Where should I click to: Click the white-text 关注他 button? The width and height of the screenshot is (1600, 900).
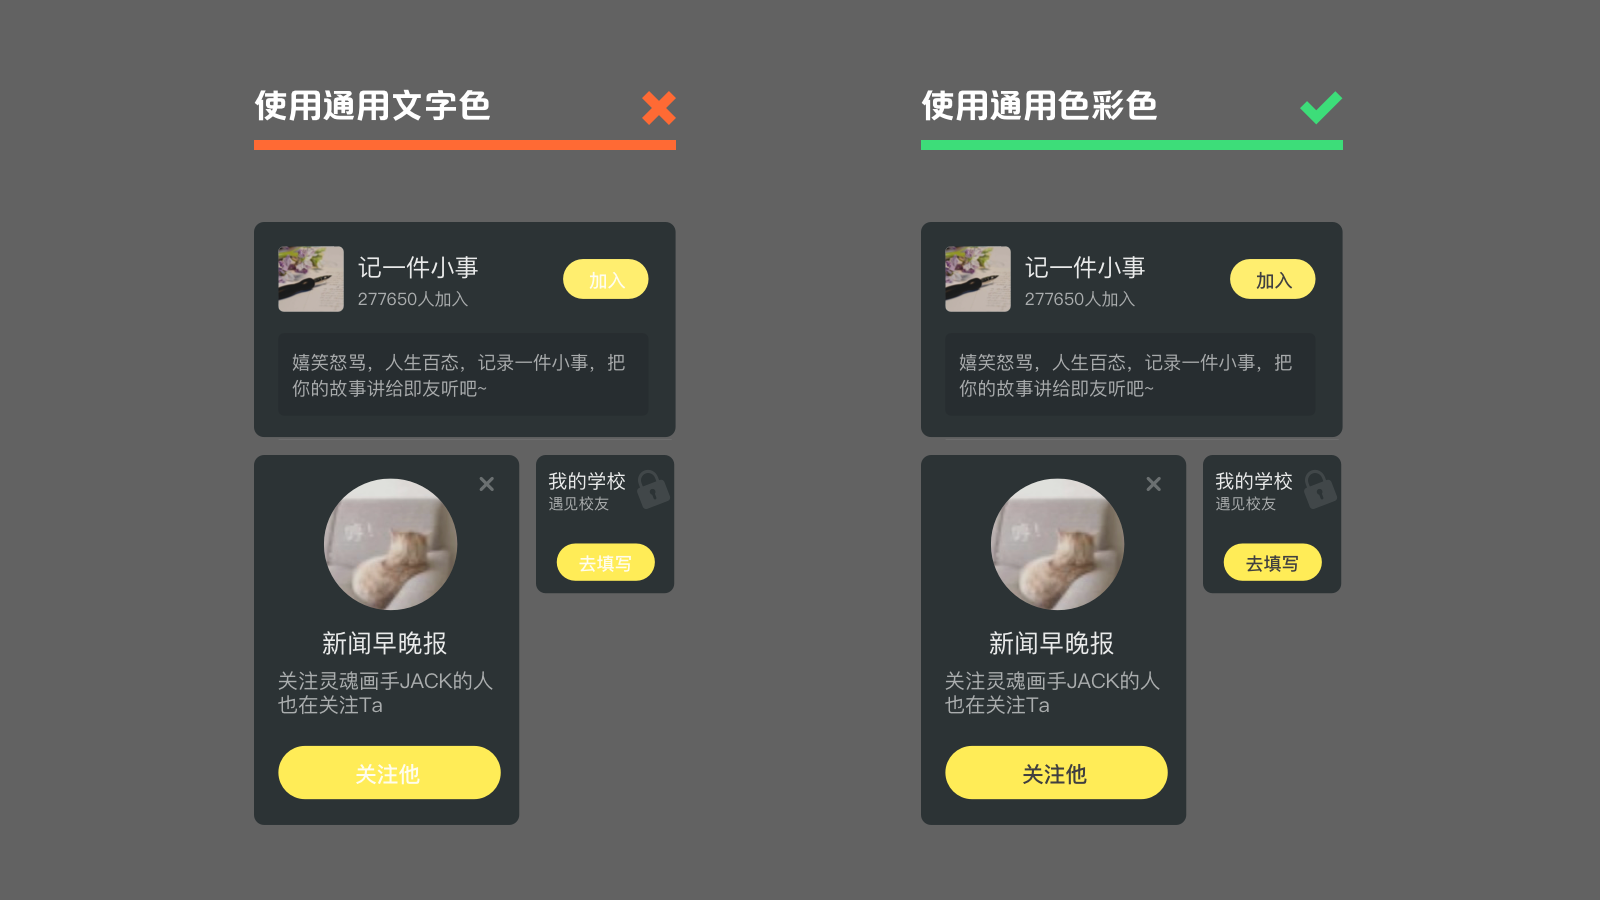click(x=389, y=772)
